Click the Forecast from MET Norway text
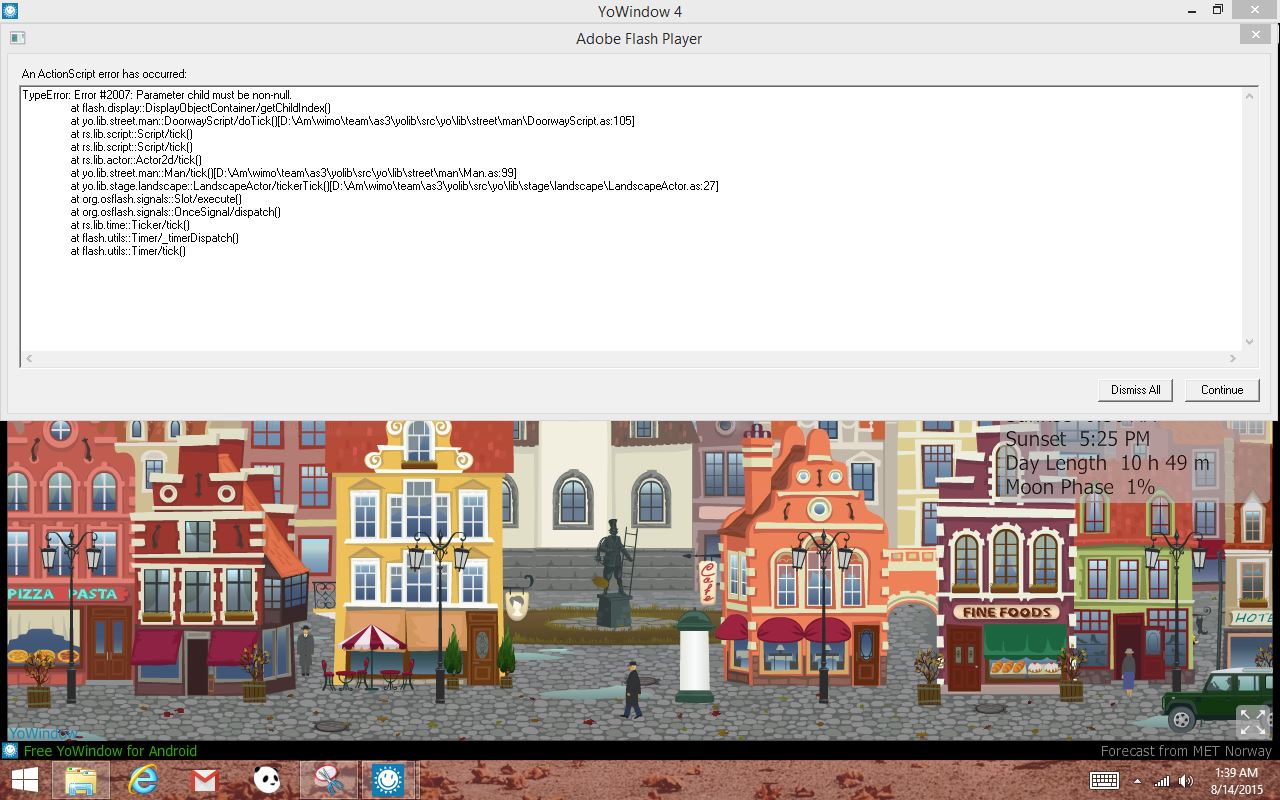This screenshot has width=1280, height=800. pos(1185,751)
